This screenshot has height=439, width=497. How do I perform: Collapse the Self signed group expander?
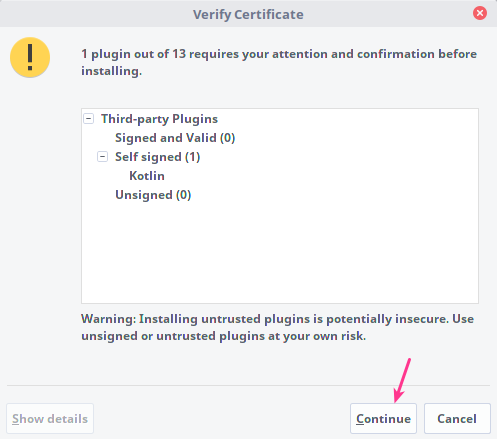102,157
